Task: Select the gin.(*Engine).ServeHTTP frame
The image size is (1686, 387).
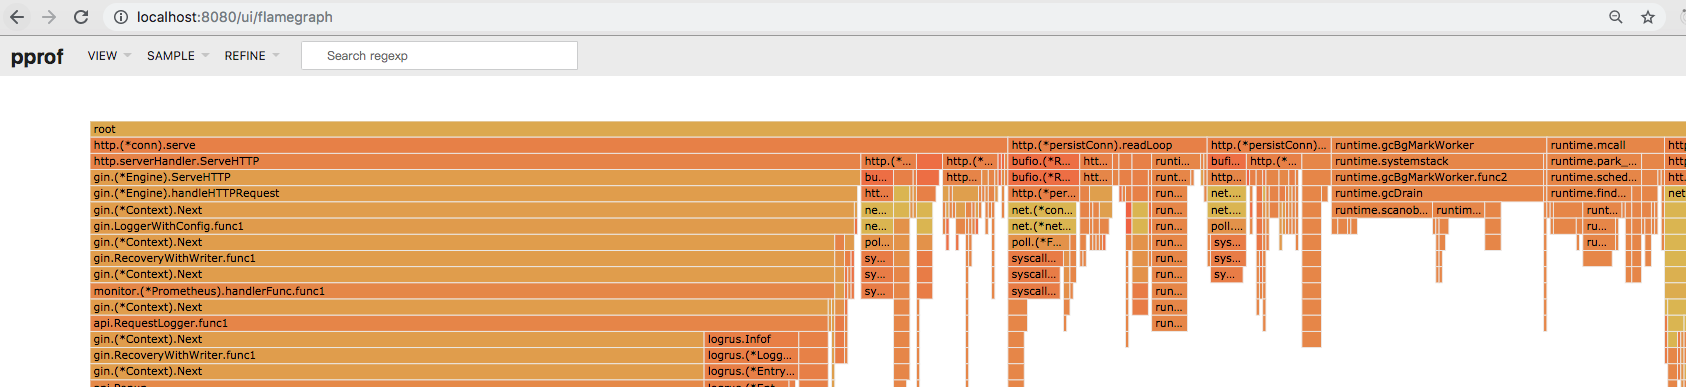Action: point(476,177)
